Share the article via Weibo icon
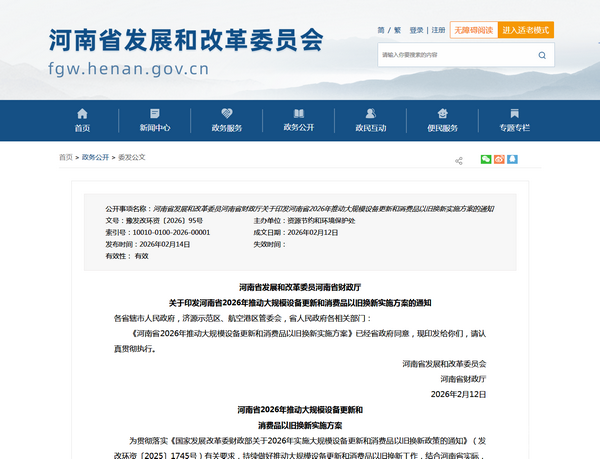This screenshot has width=600, height=459. pos(500,159)
